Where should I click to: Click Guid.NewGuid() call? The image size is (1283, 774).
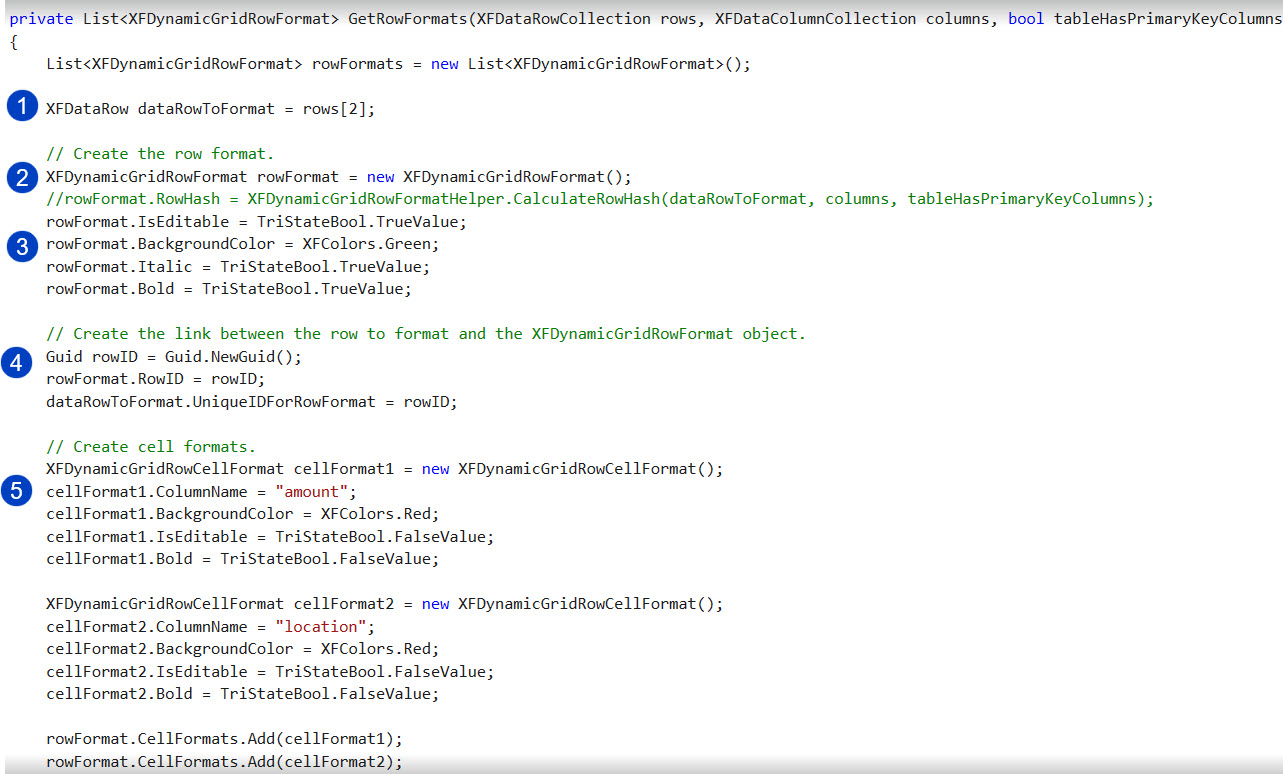click(233, 357)
